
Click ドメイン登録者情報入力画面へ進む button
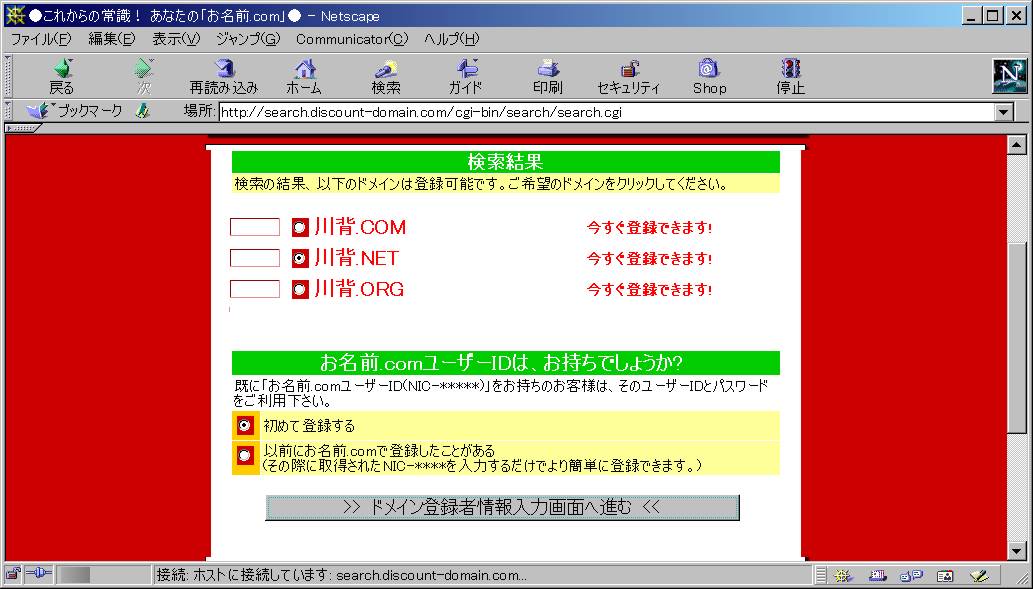click(x=502, y=507)
